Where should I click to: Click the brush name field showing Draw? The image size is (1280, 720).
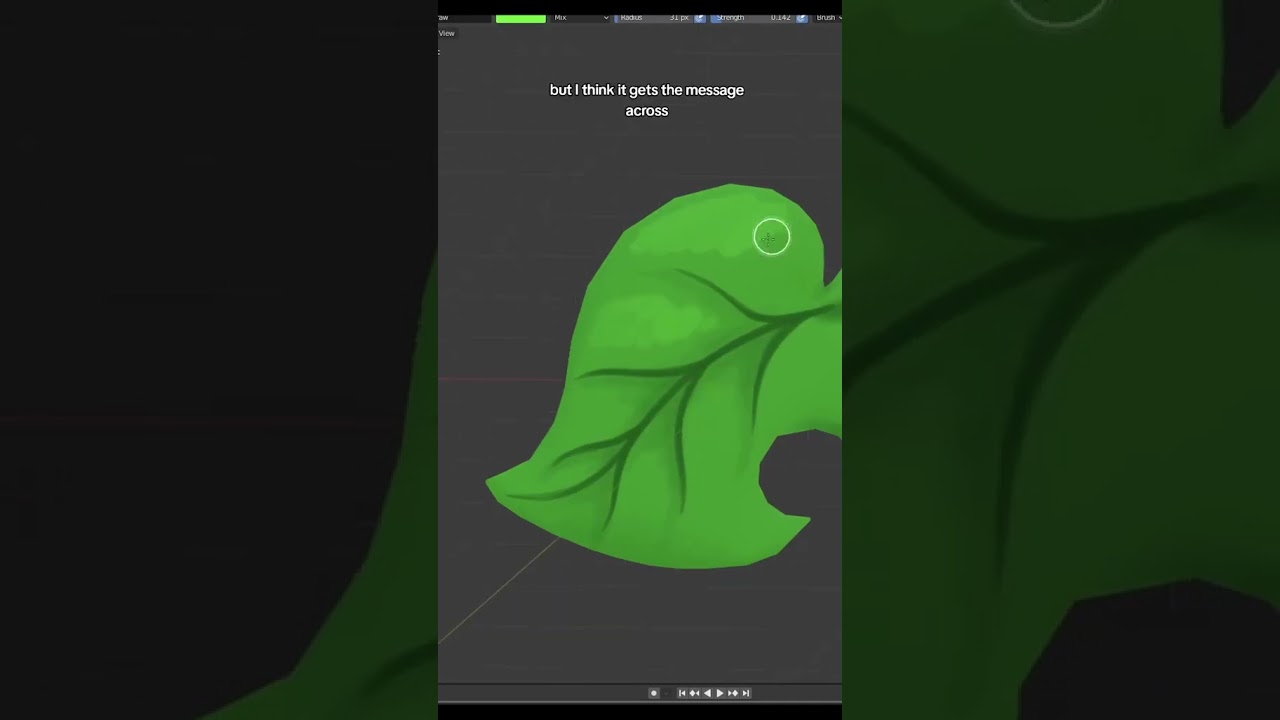(464, 18)
